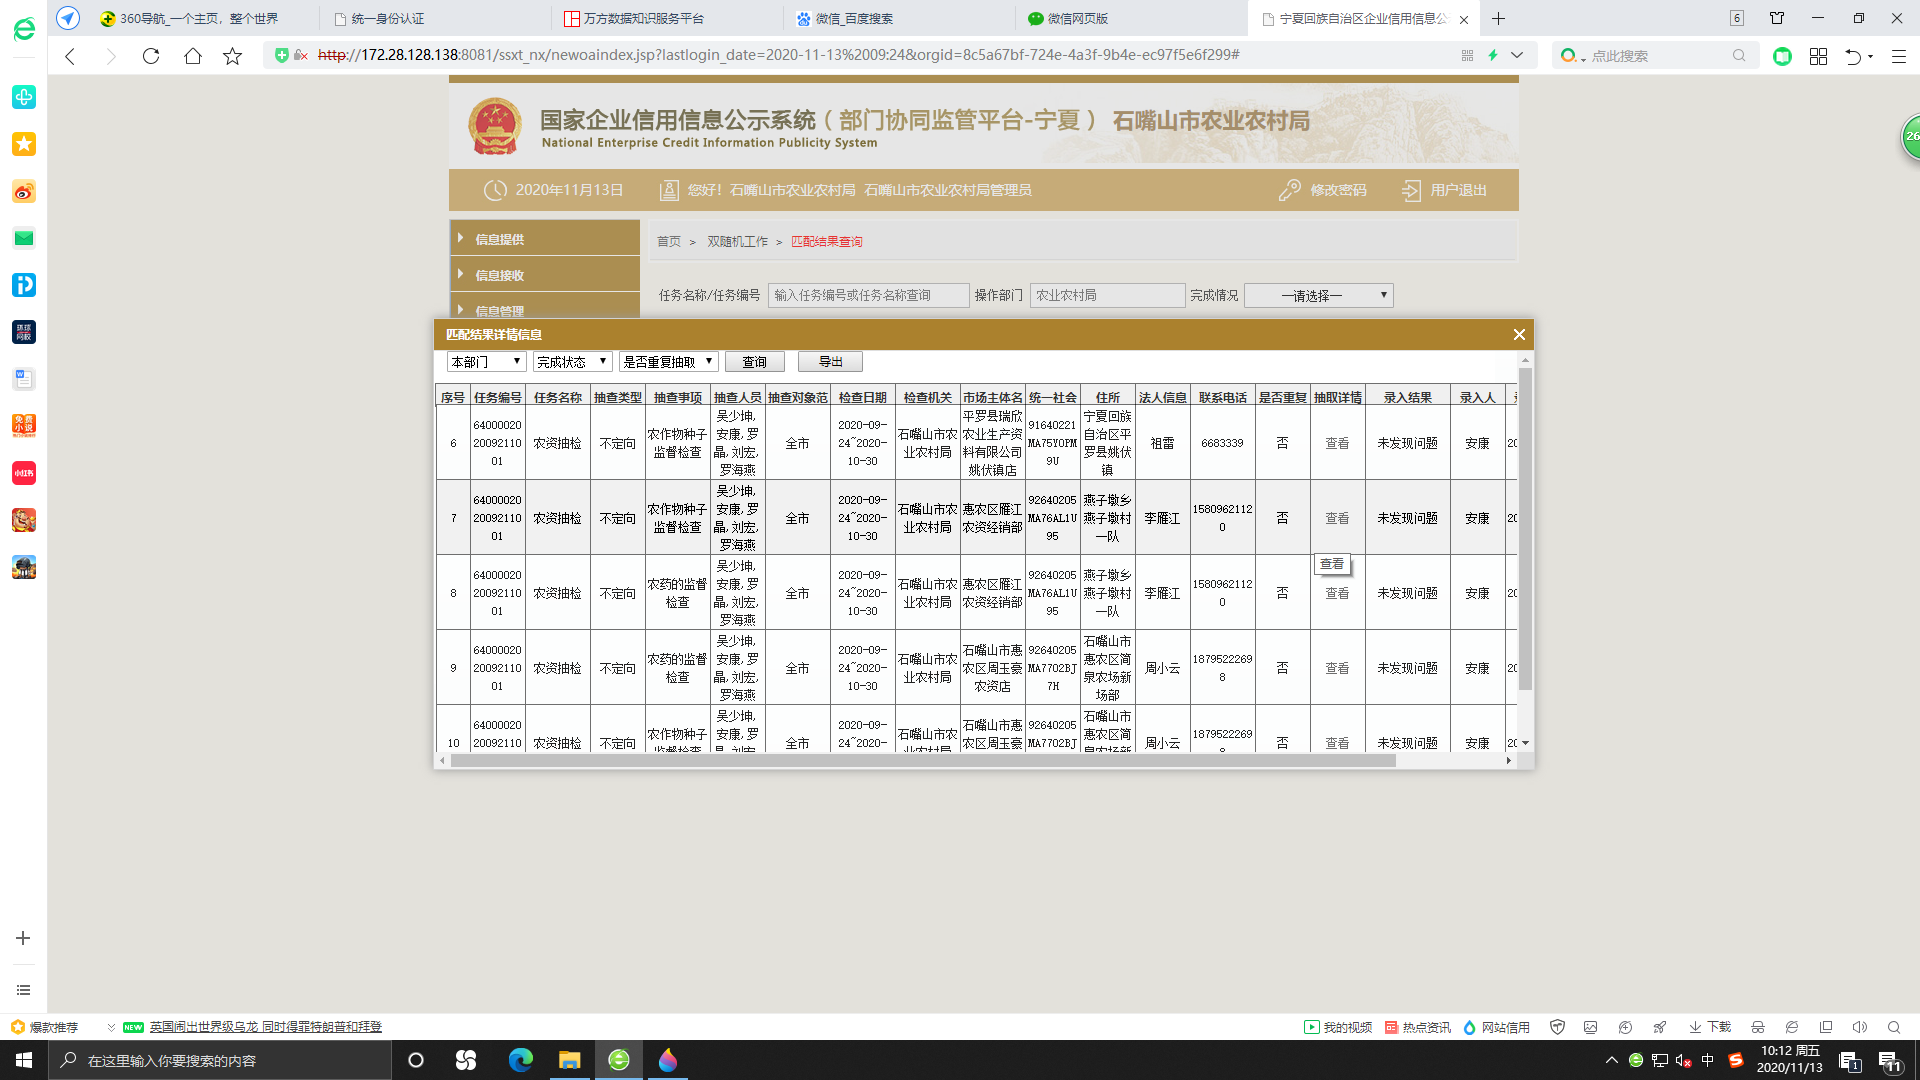Click the 导出 button
Image resolution: width=1920 pixels, height=1080 pixels.
tap(830, 362)
